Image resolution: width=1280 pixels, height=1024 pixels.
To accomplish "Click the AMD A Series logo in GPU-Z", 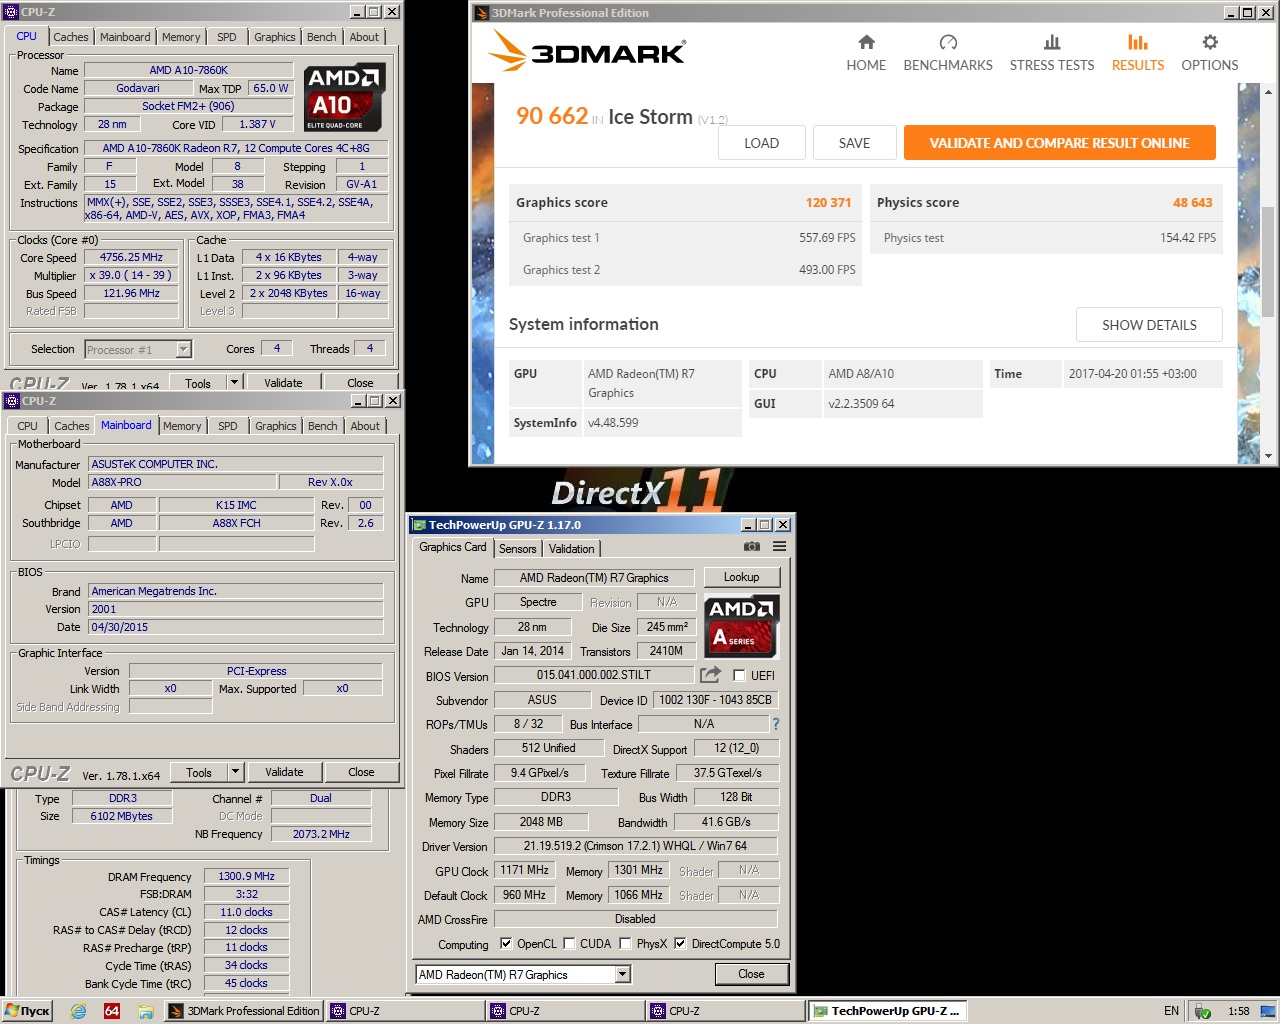I will tap(741, 626).
